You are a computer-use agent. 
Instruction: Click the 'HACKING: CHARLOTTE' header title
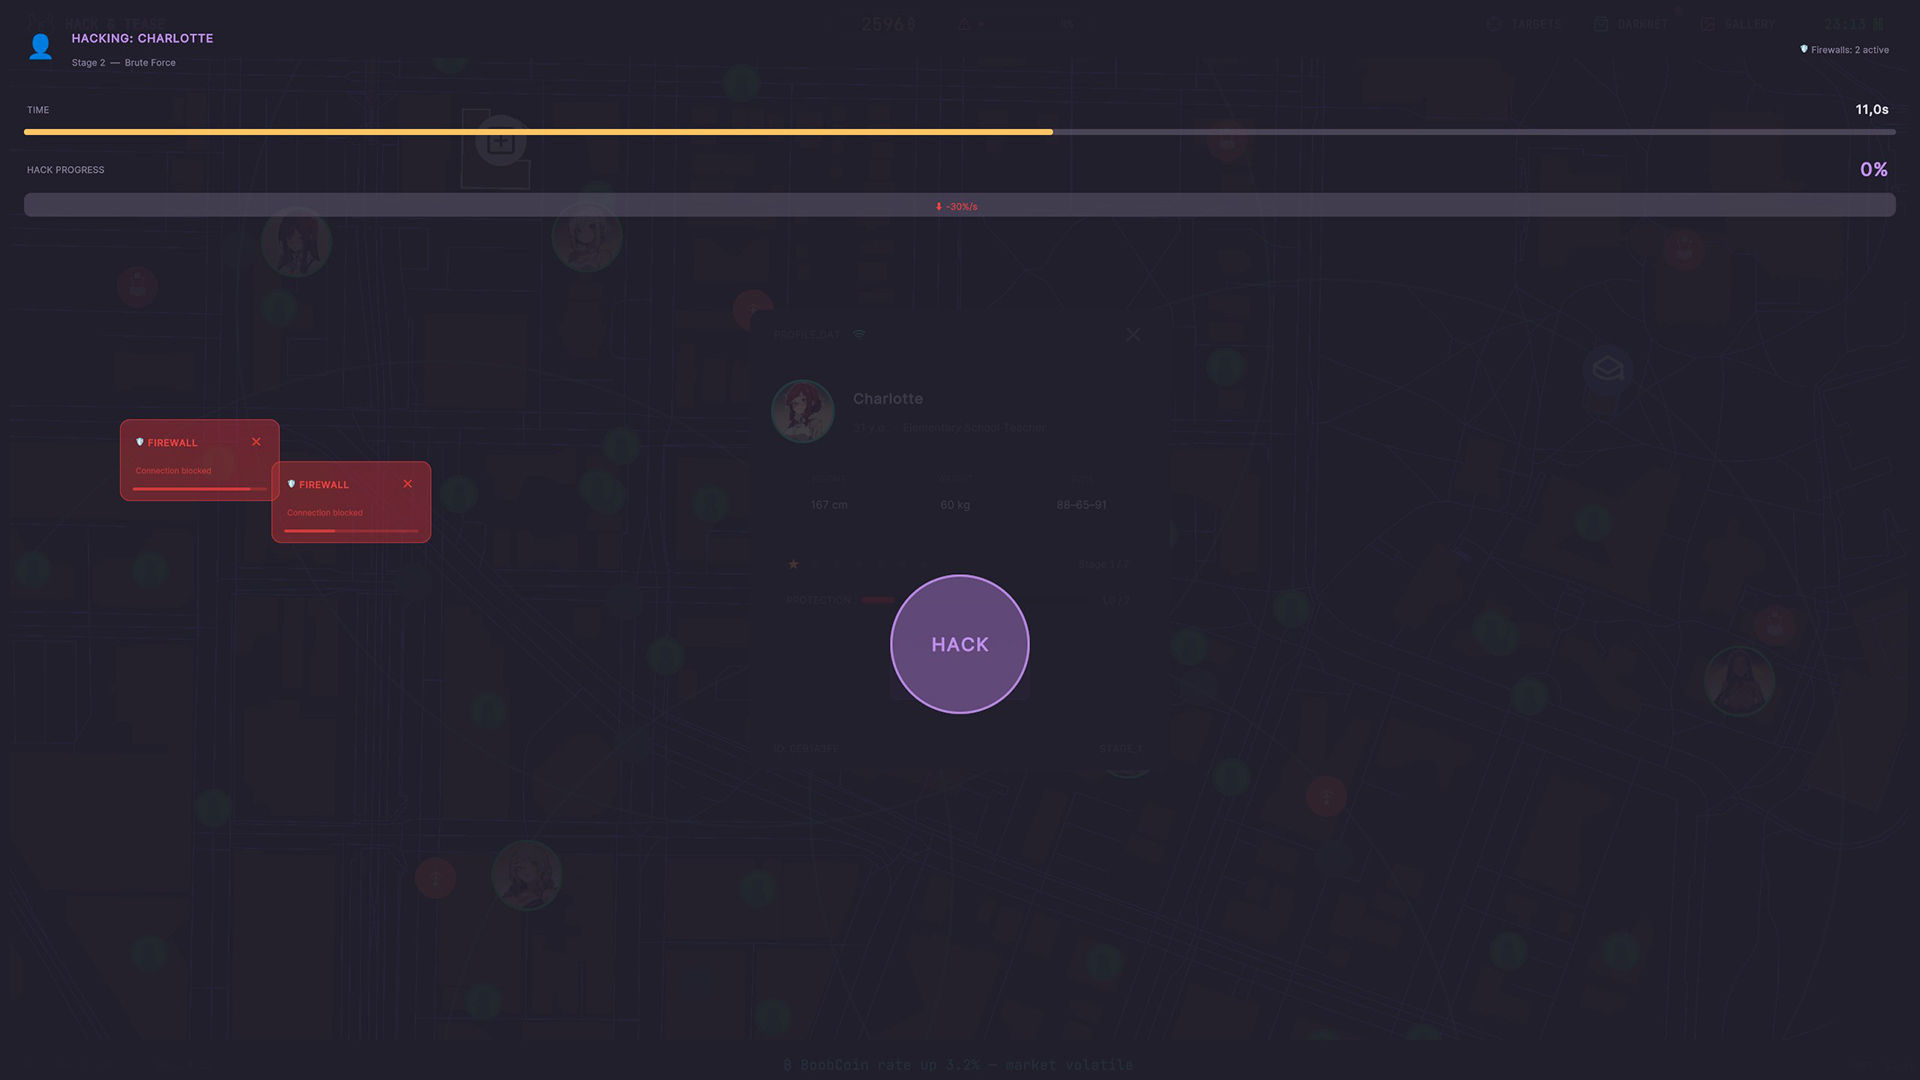142,38
